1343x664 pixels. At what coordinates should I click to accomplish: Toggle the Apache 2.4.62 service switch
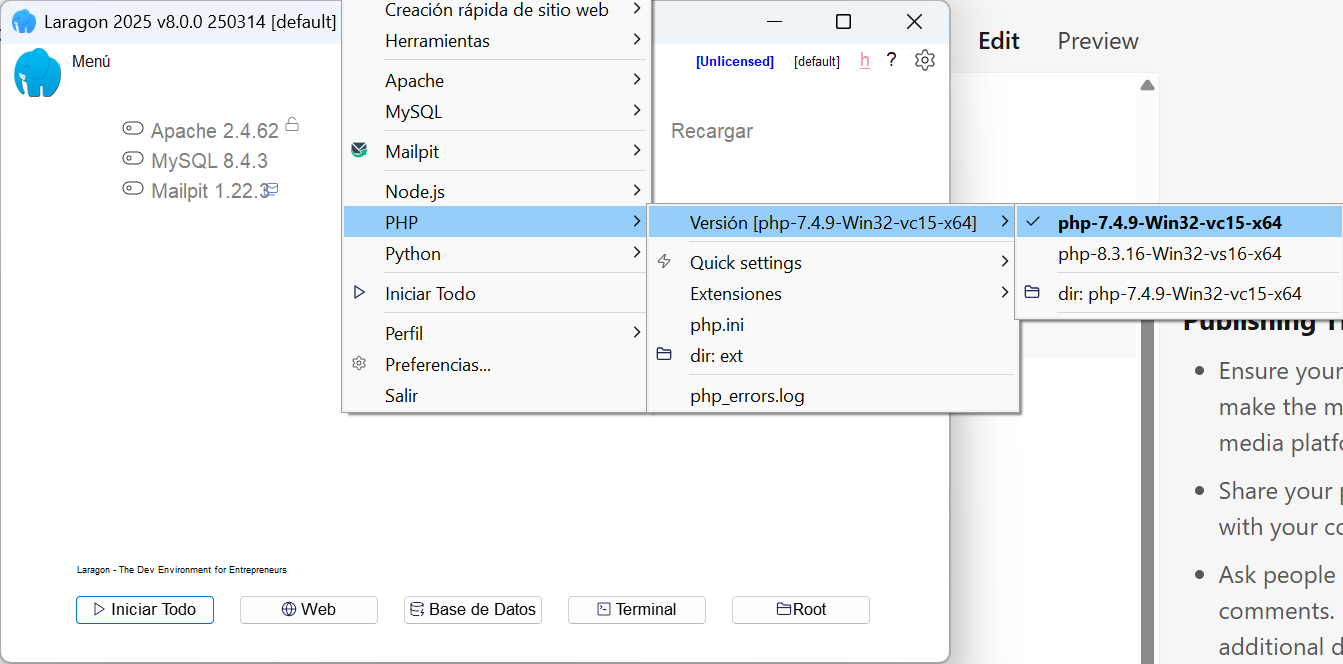click(133, 128)
